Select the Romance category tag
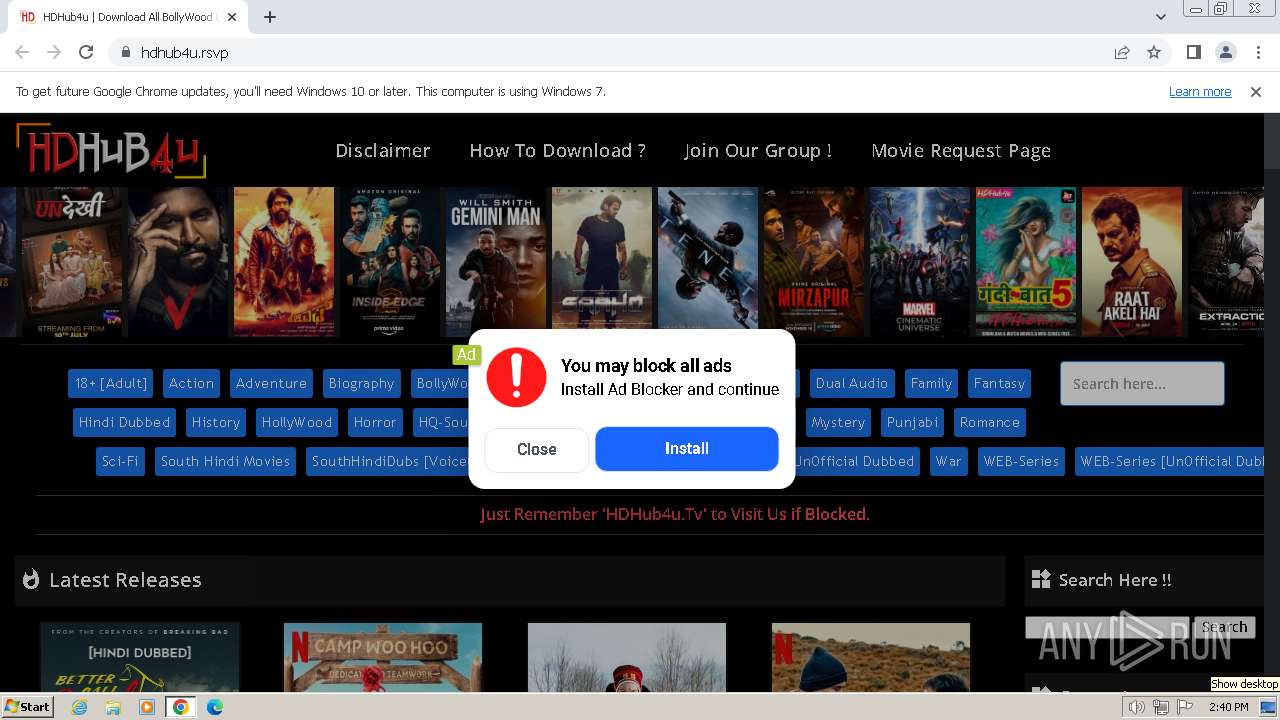The image size is (1280, 720). (990, 422)
